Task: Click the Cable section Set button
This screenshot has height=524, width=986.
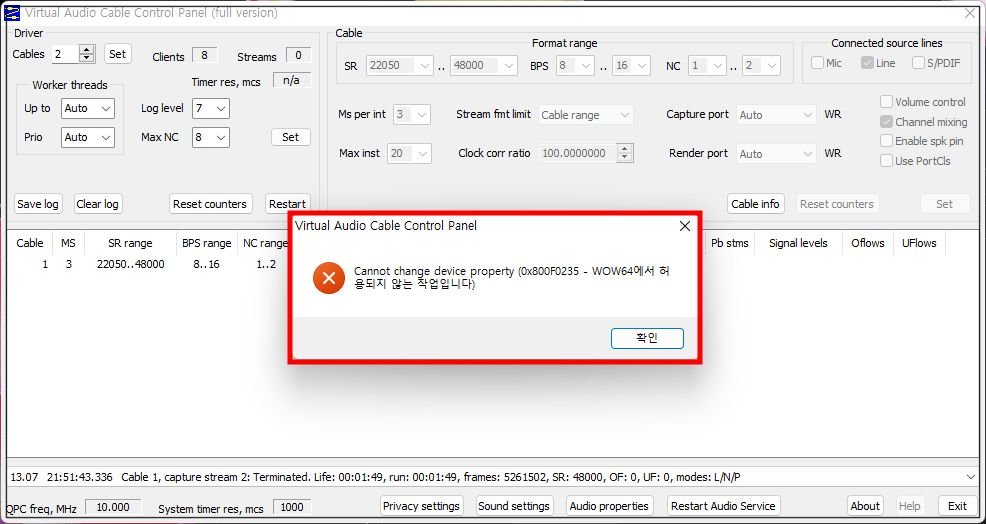Action: (944, 204)
